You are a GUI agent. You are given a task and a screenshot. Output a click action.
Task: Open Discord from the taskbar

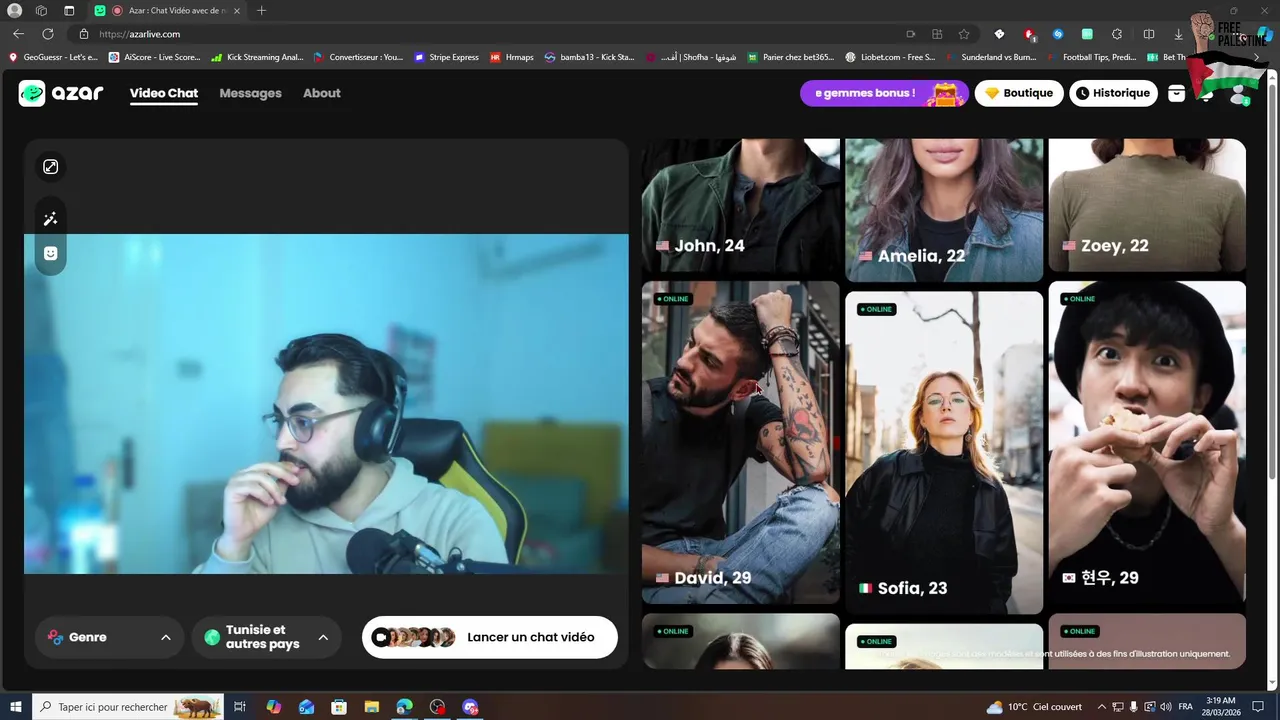click(x=470, y=707)
